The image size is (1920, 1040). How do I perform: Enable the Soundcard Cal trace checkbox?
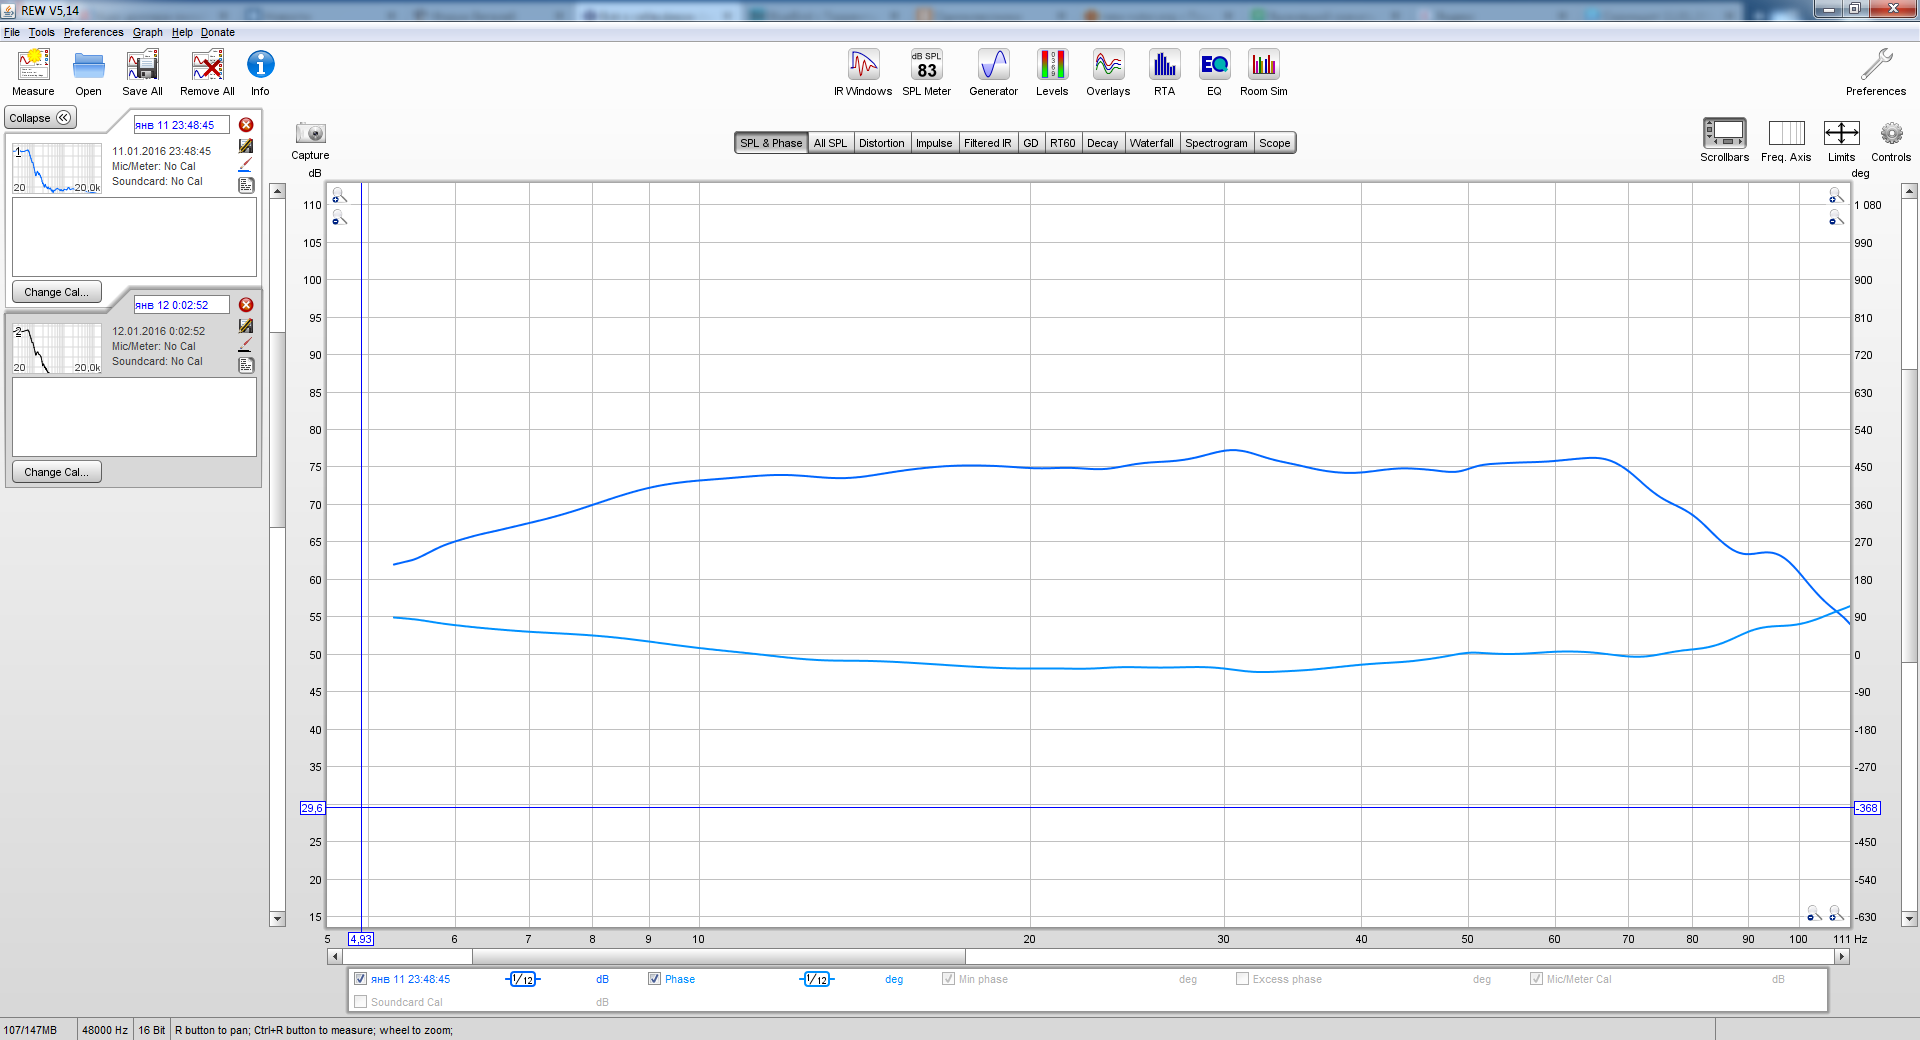coord(361,1002)
